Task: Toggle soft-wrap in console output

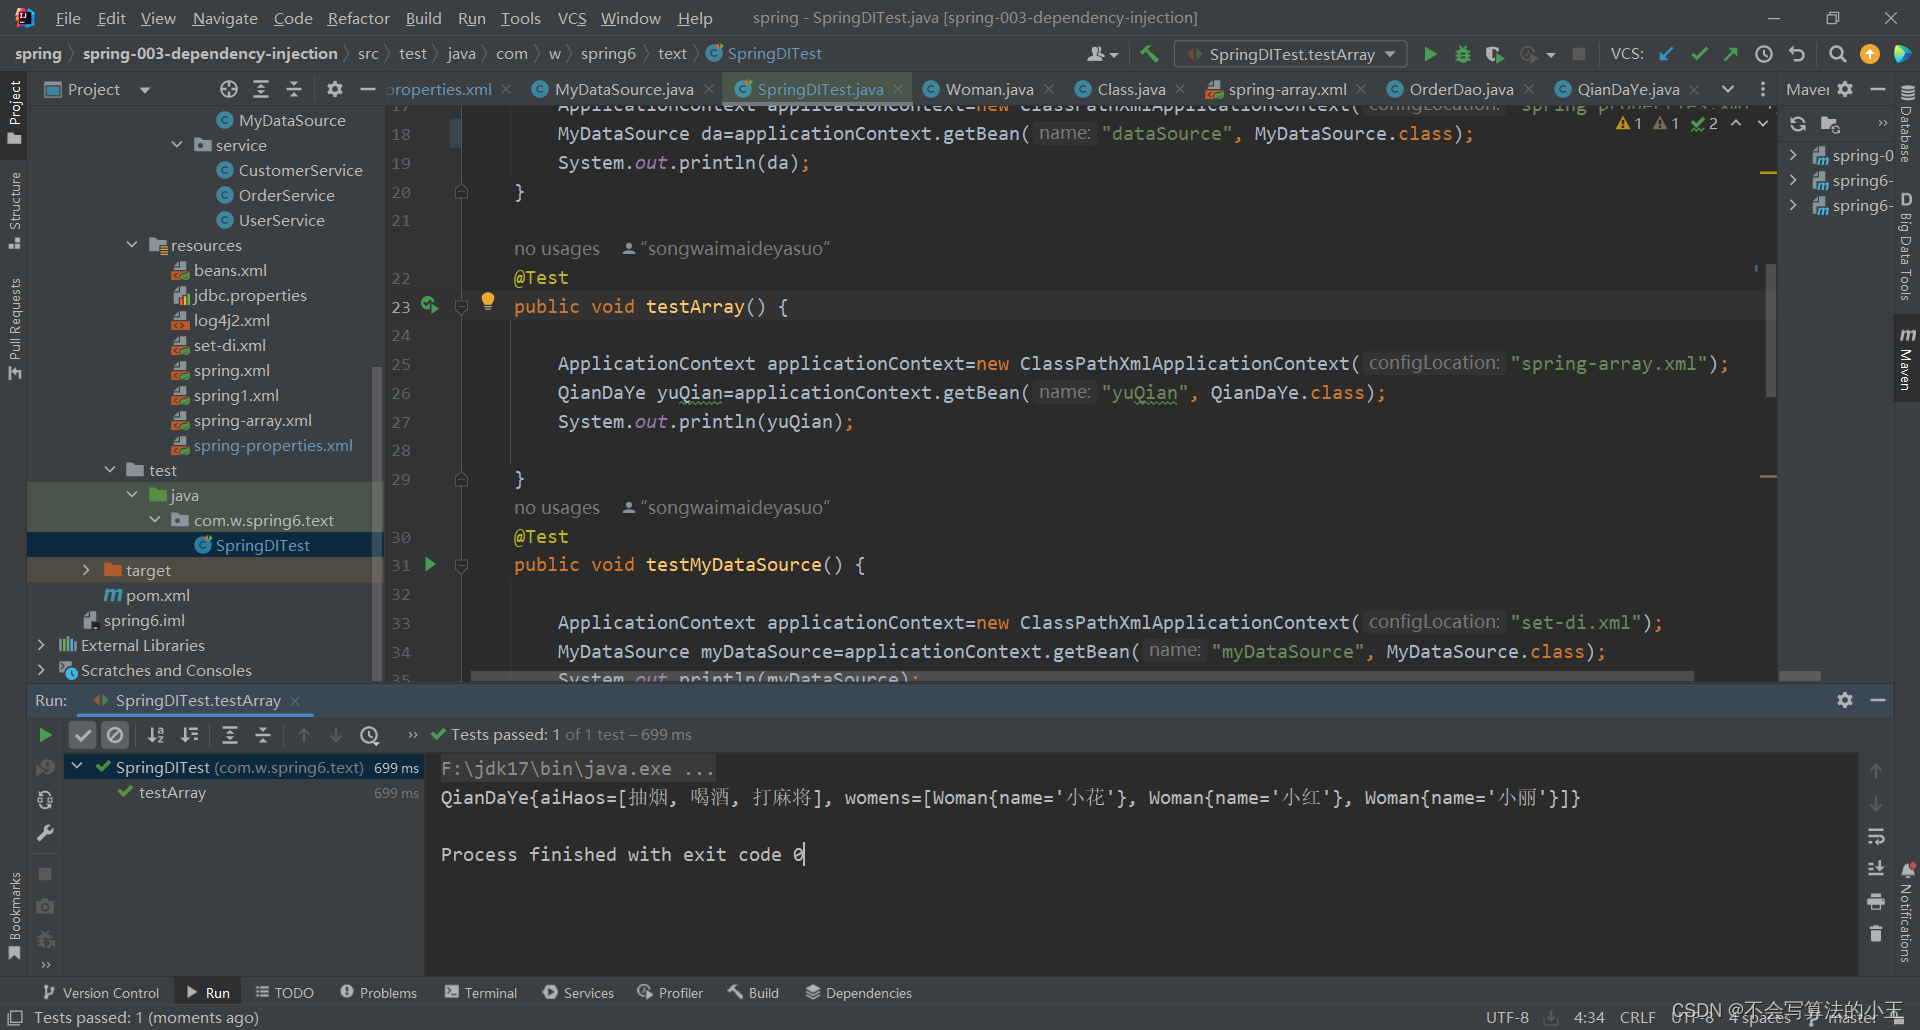Action: point(1876,836)
